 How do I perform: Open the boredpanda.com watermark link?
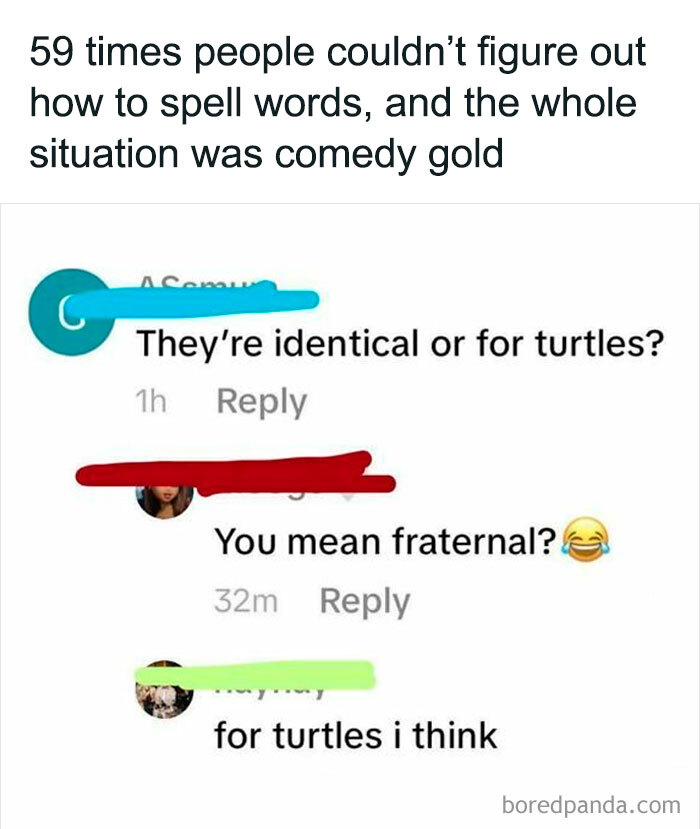click(x=591, y=805)
